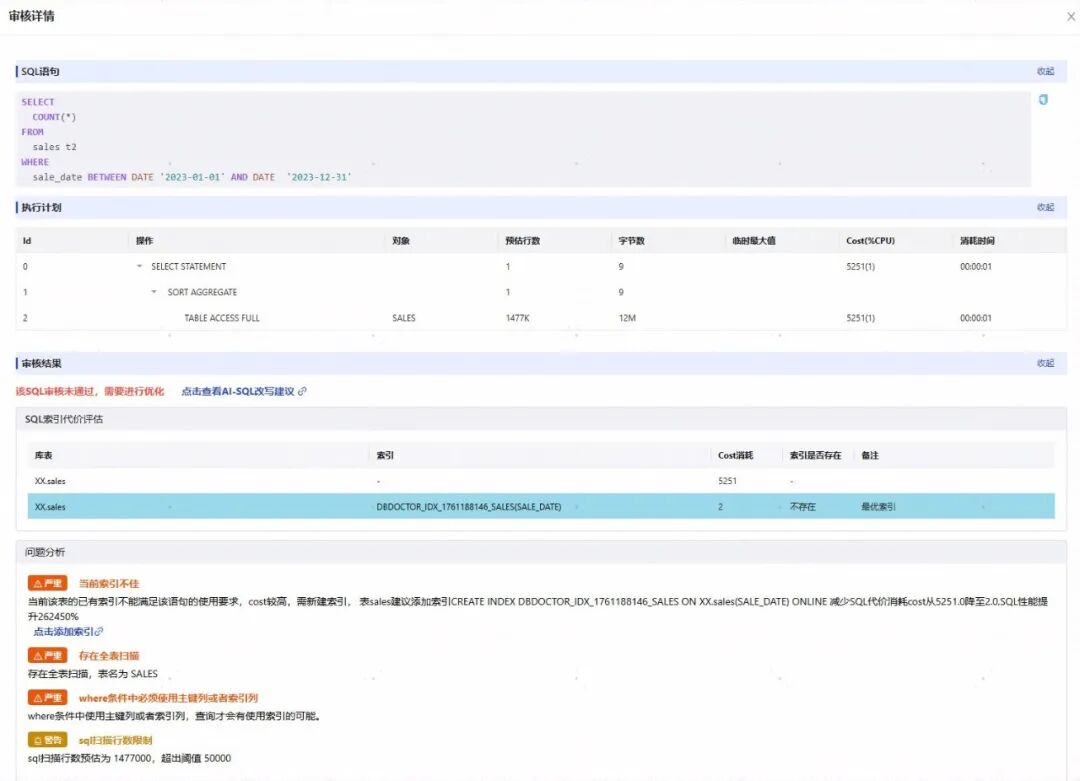Click the 索引是否存在 column header
Screen dimensions: 1080x781
[x=816, y=455]
